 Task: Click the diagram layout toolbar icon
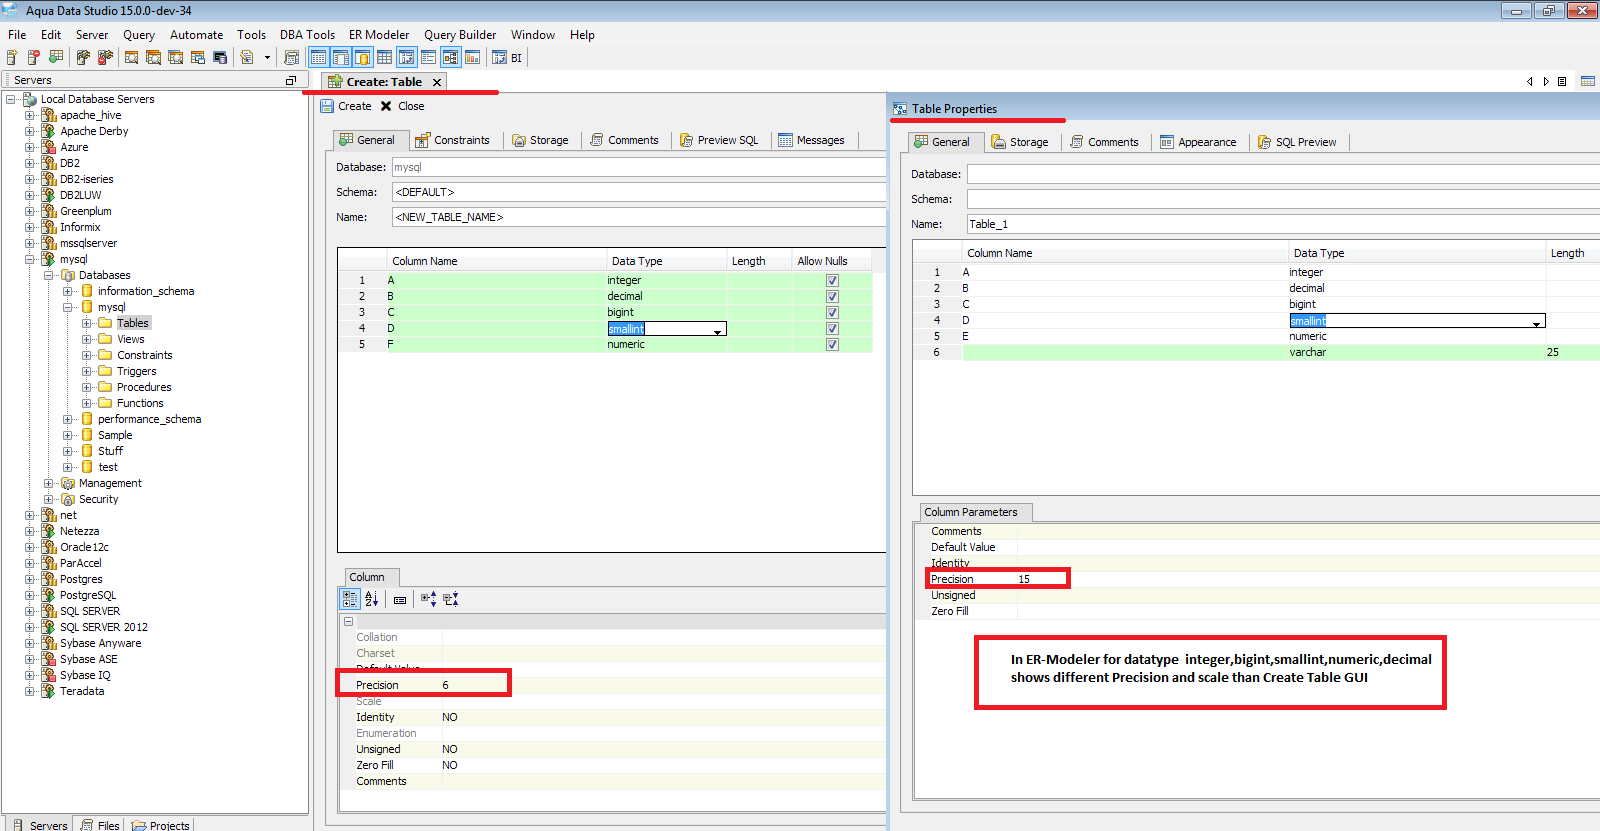pyautogui.click(x=450, y=58)
